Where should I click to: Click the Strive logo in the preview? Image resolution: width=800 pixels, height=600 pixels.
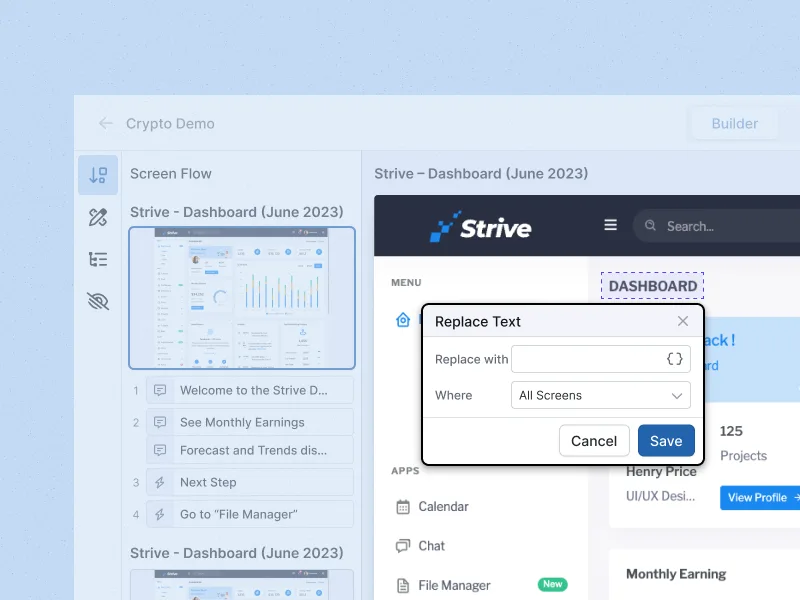click(480, 227)
